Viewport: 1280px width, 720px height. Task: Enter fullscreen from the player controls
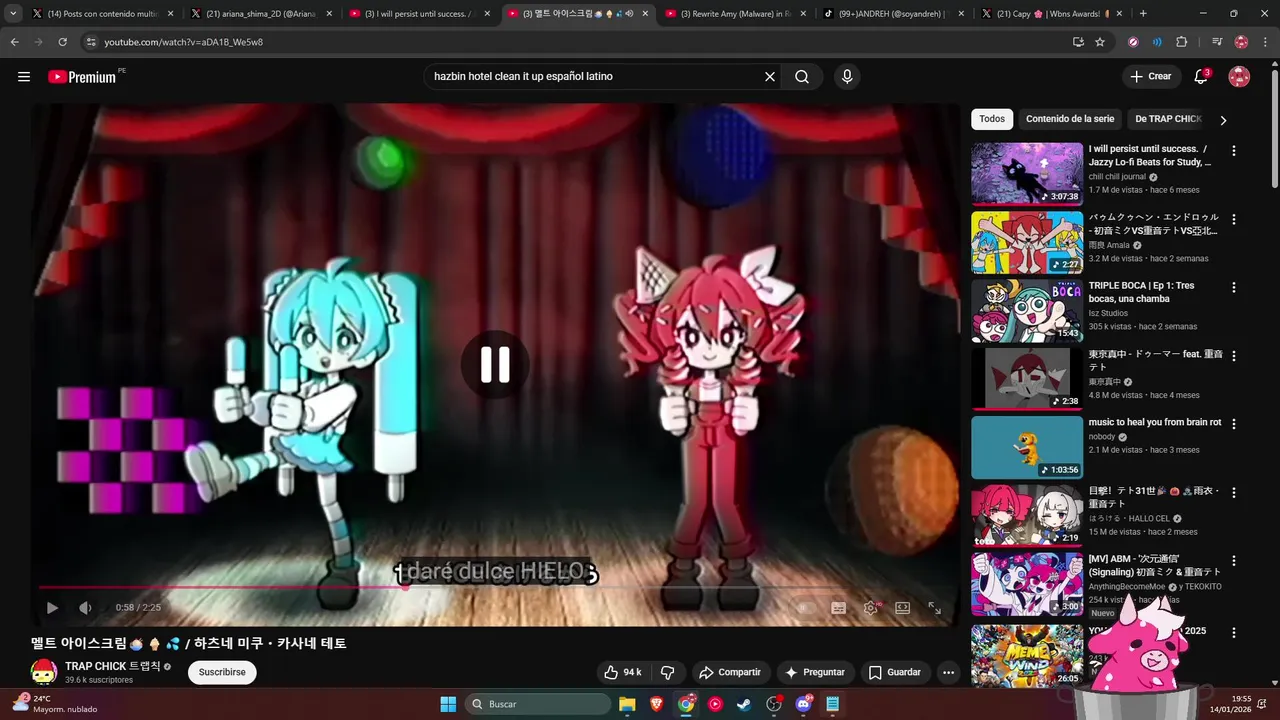pyautogui.click(x=934, y=607)
